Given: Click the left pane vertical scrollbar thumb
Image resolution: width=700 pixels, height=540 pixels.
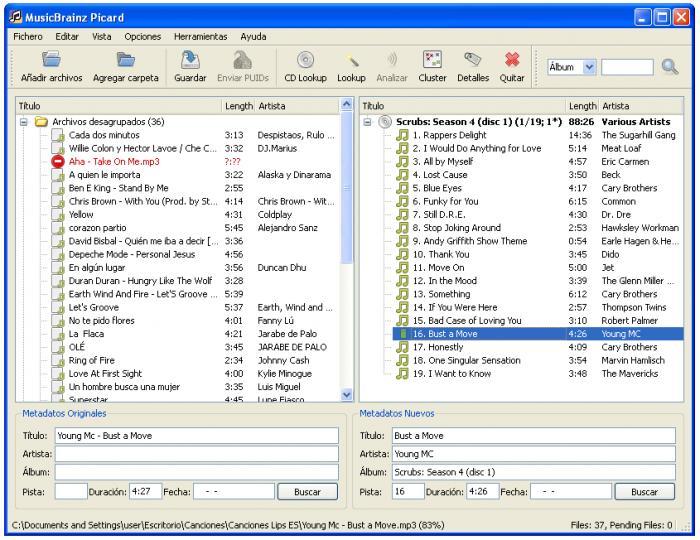Looking at the screenshot, I should (x=346, y=188).
